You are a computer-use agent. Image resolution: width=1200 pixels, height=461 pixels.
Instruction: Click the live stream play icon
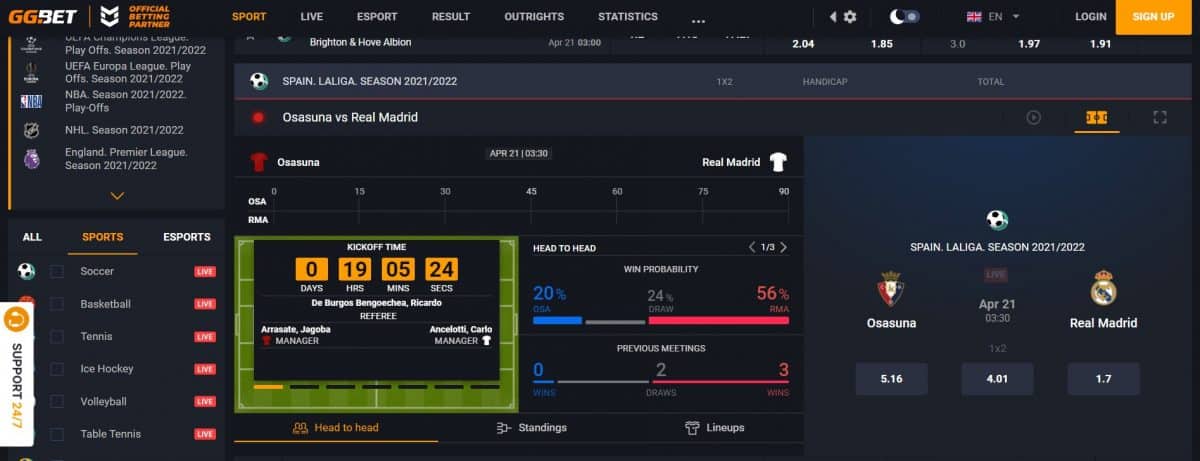[x=1033, y=117]
